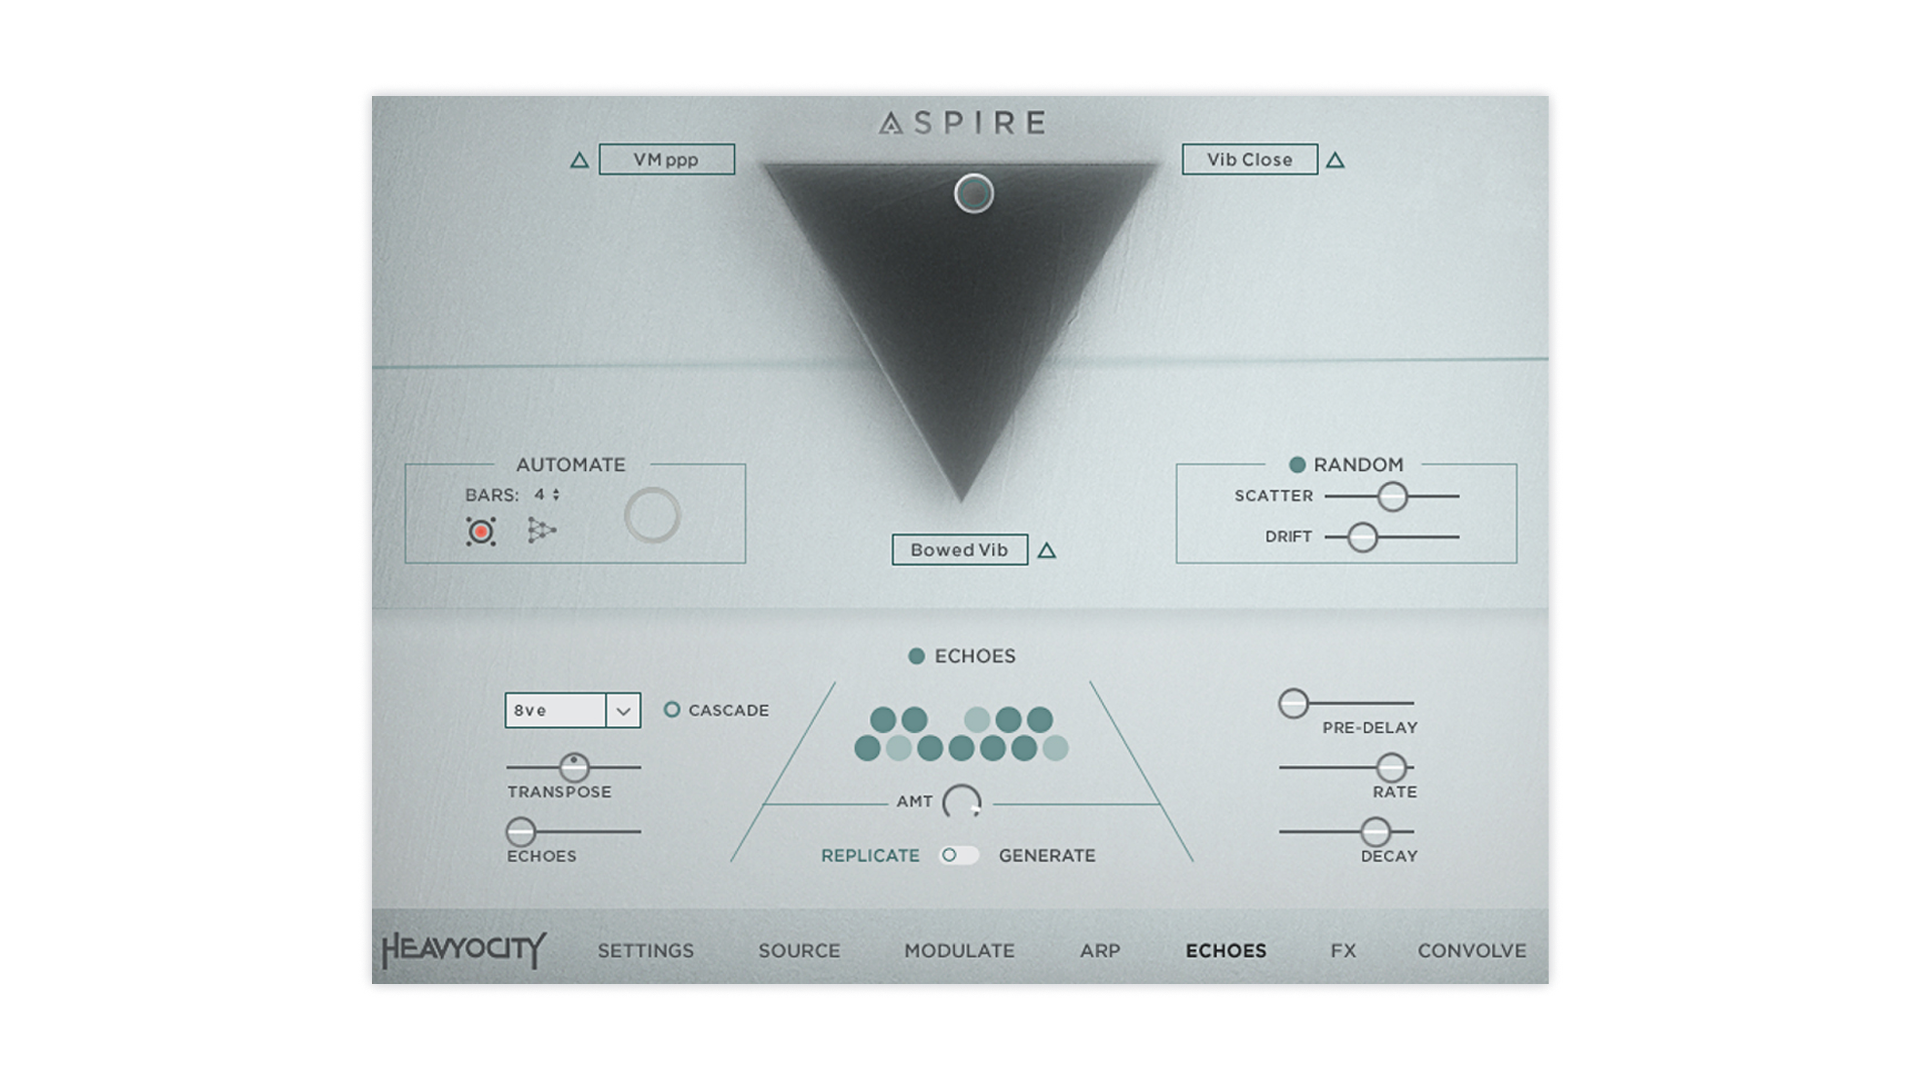The height and width of the screenshot is (1080, 1920).
Task: Click the triangle icon beside Vib Close
Action: pyautogui.click(x=1335, y=160)
